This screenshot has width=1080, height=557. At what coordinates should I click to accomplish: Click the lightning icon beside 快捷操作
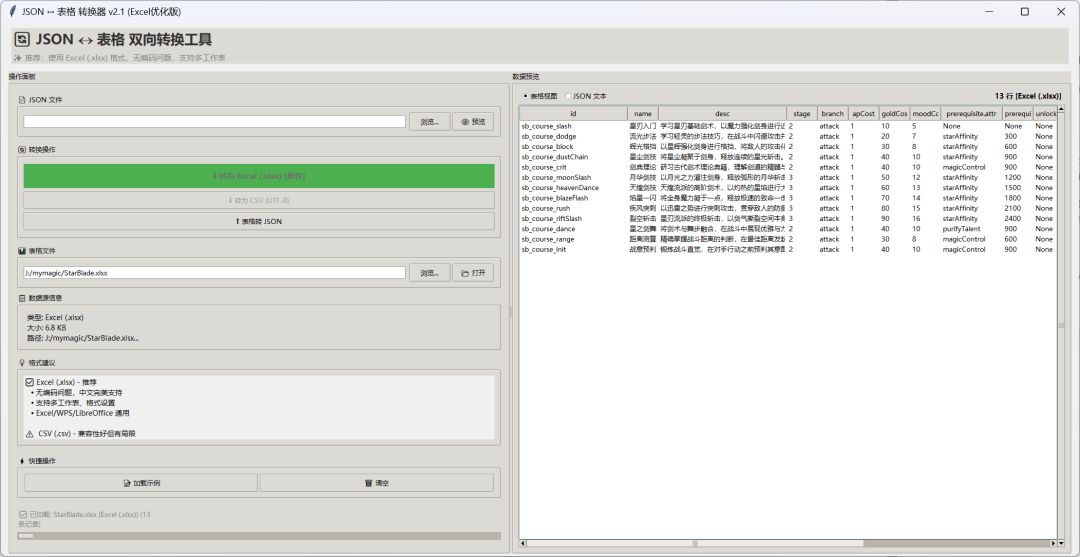tap(22, 461)
